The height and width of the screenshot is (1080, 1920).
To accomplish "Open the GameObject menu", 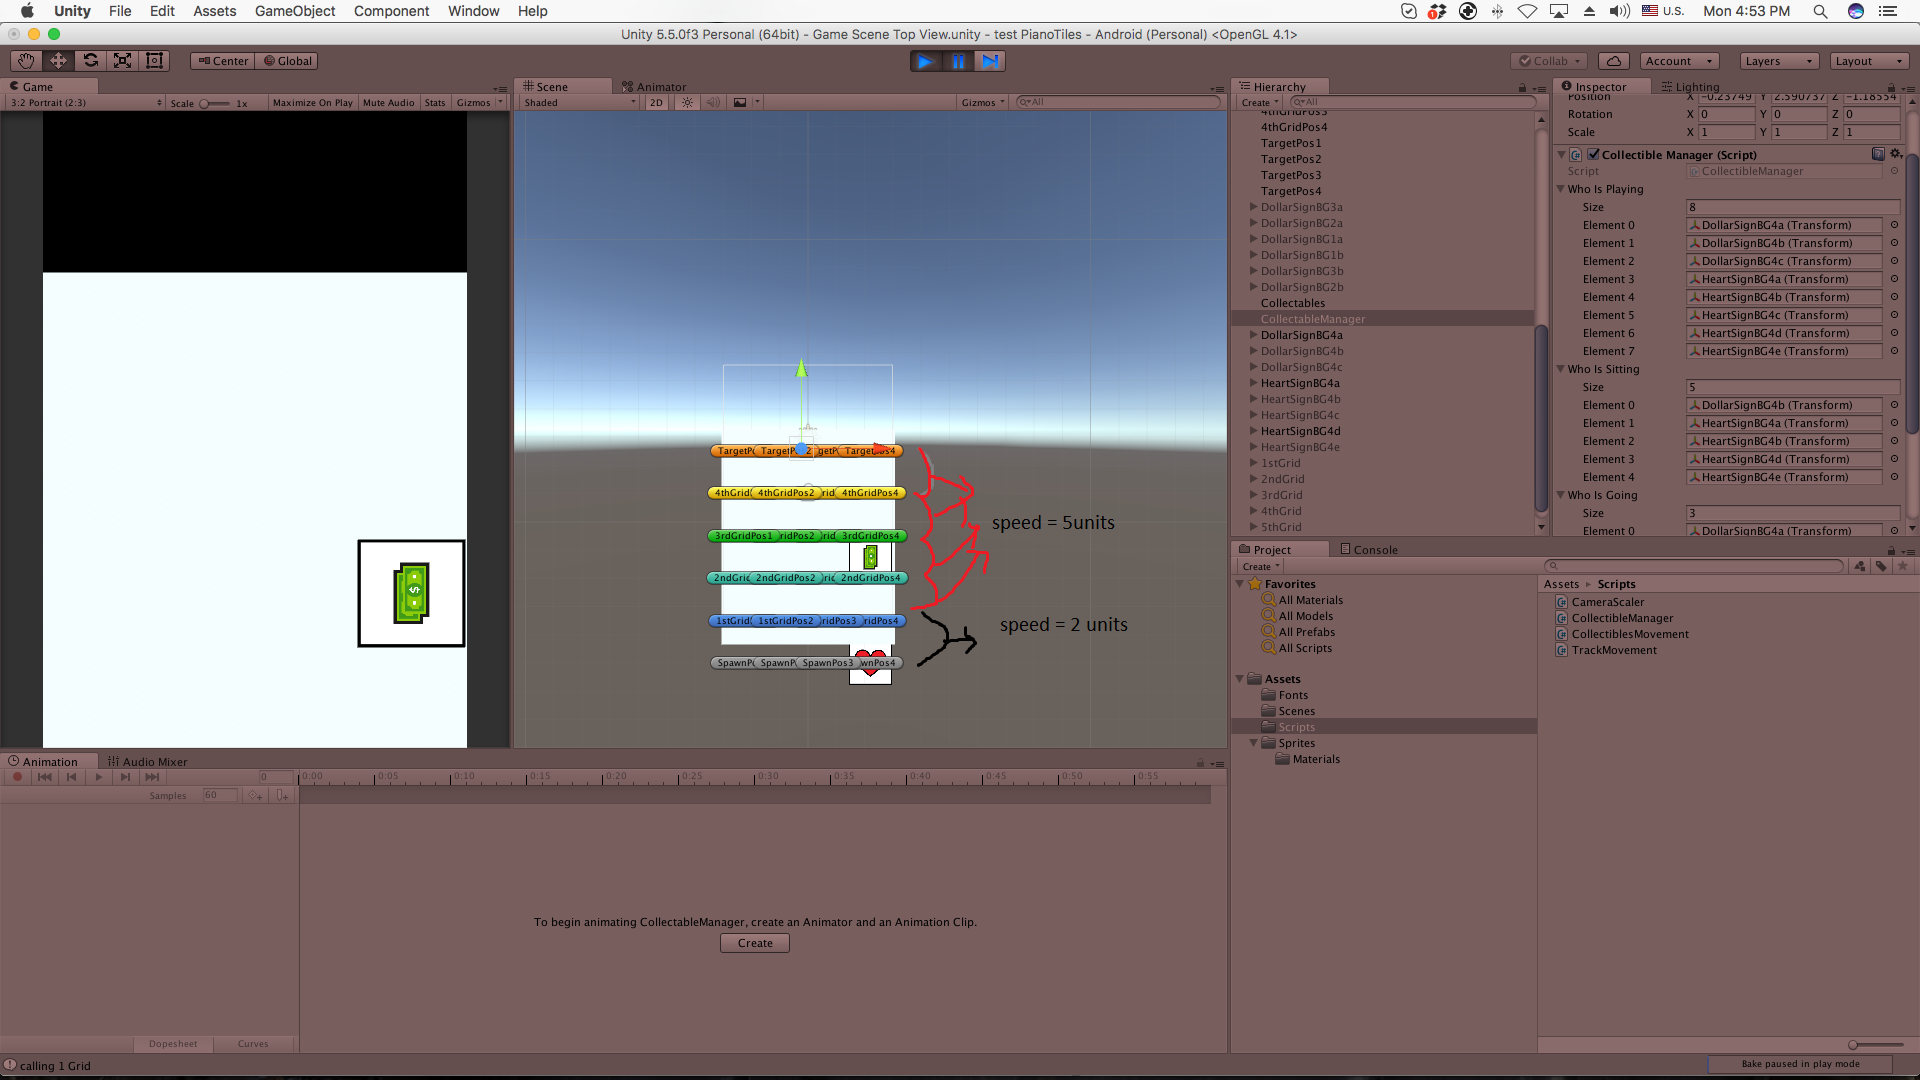I will (x=295, y=11).
